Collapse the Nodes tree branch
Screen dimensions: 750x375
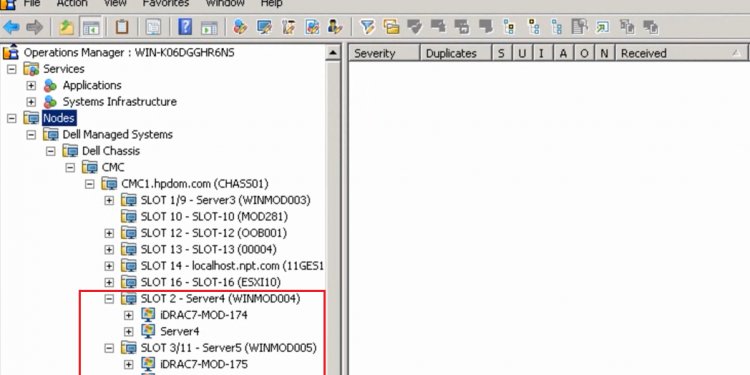click(11, 118)
